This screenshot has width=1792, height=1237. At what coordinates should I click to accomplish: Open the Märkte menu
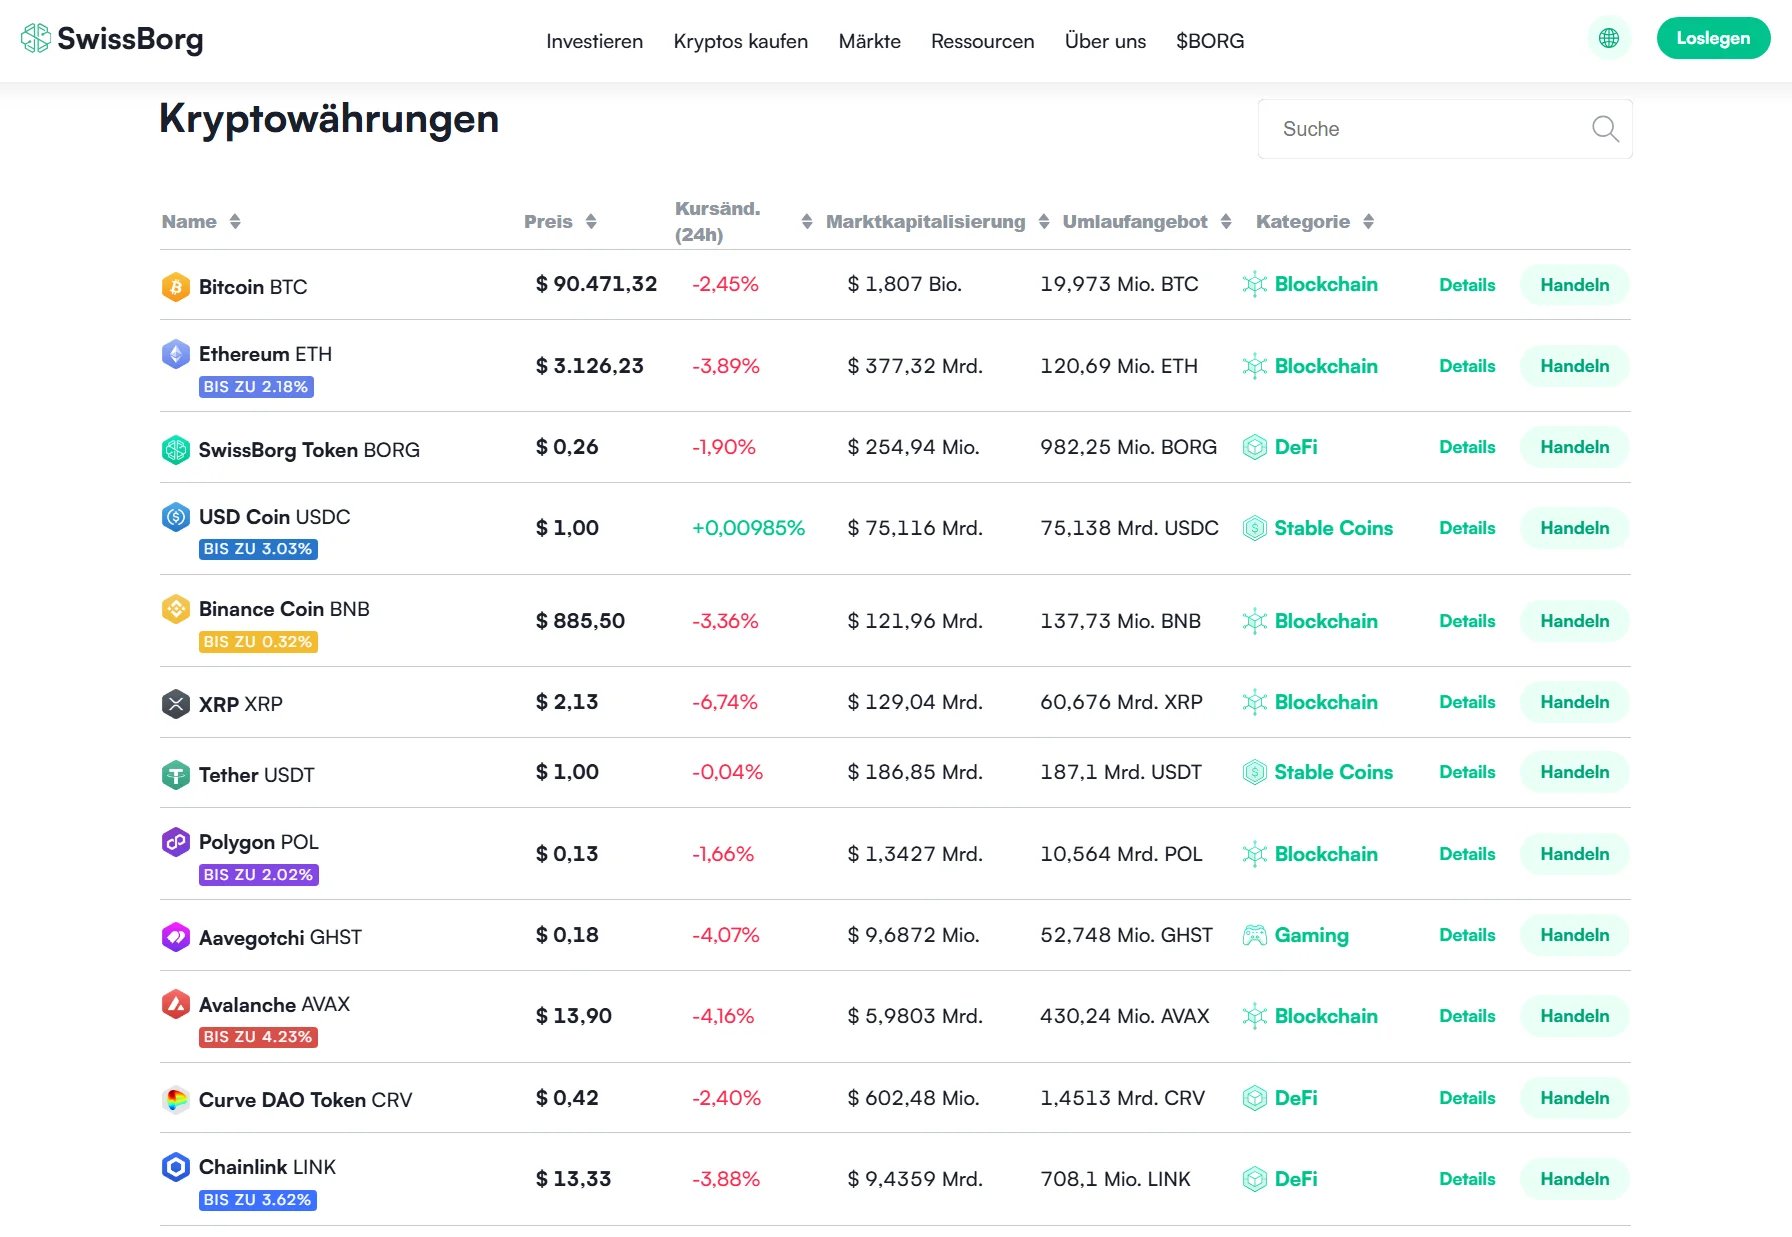(x=870, y=41)
